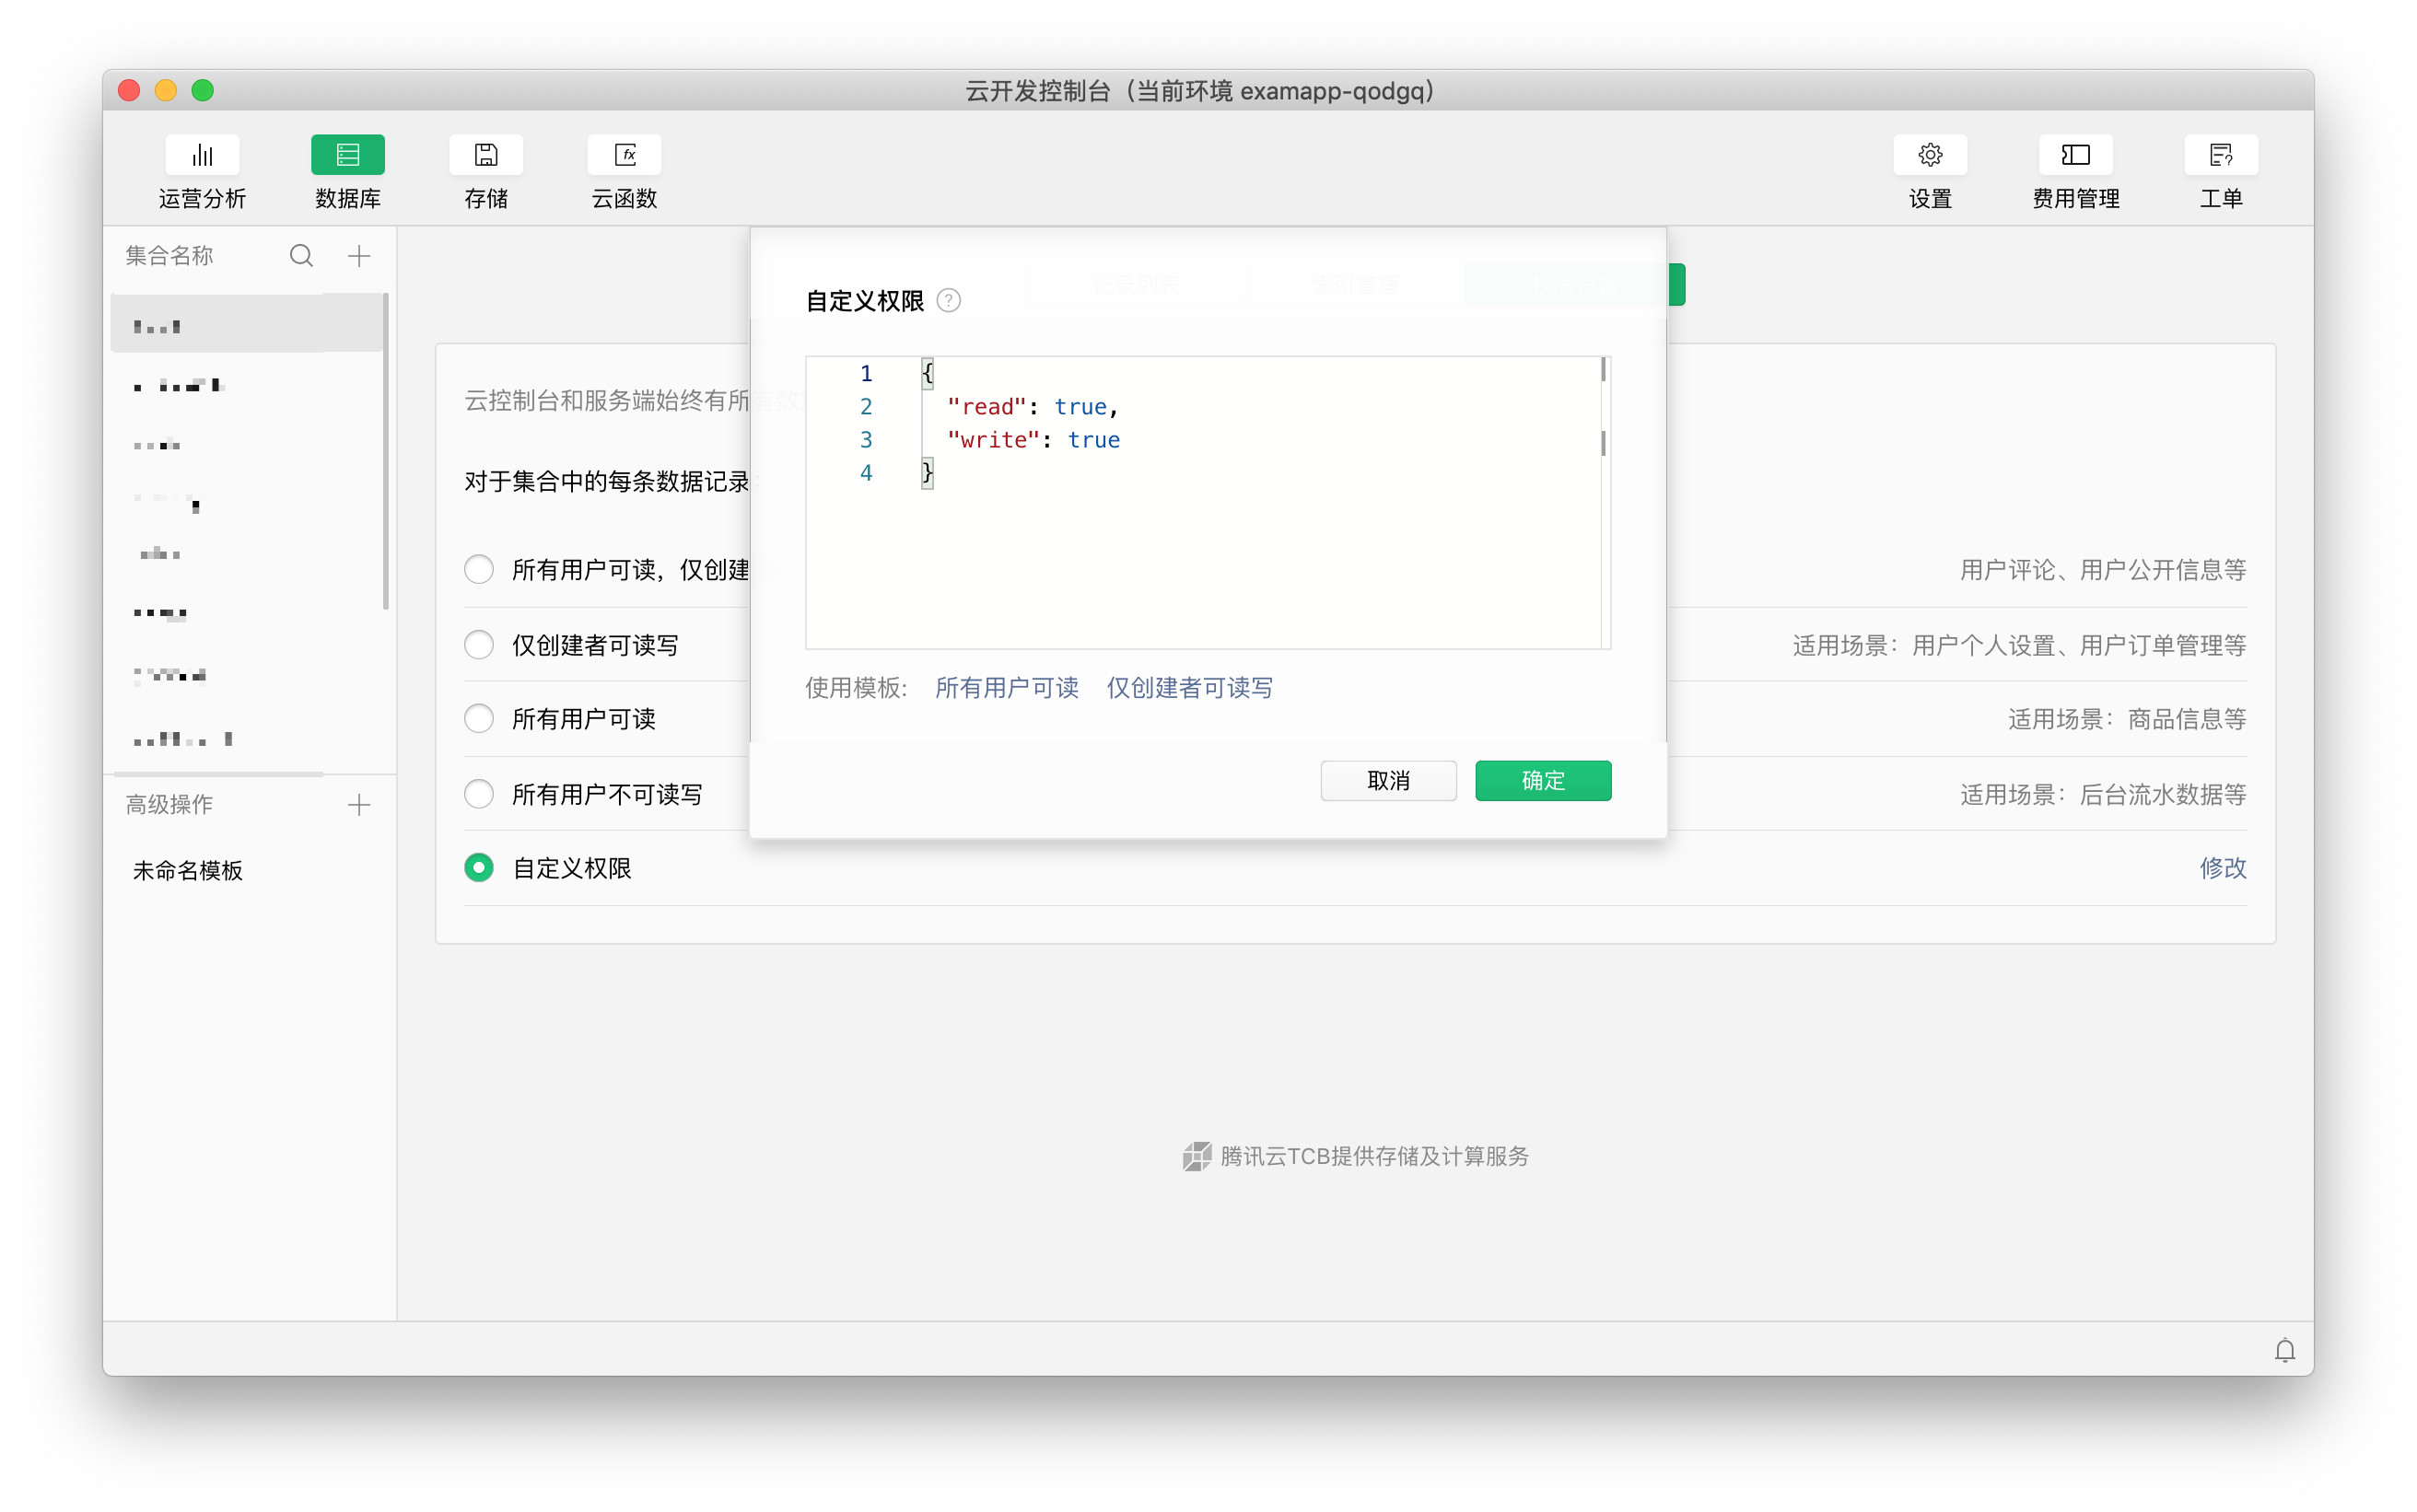This screenshot has height=1512, width=2417.
Task: Select the 所有用户可读 radio option
Action: coord(479,719)
